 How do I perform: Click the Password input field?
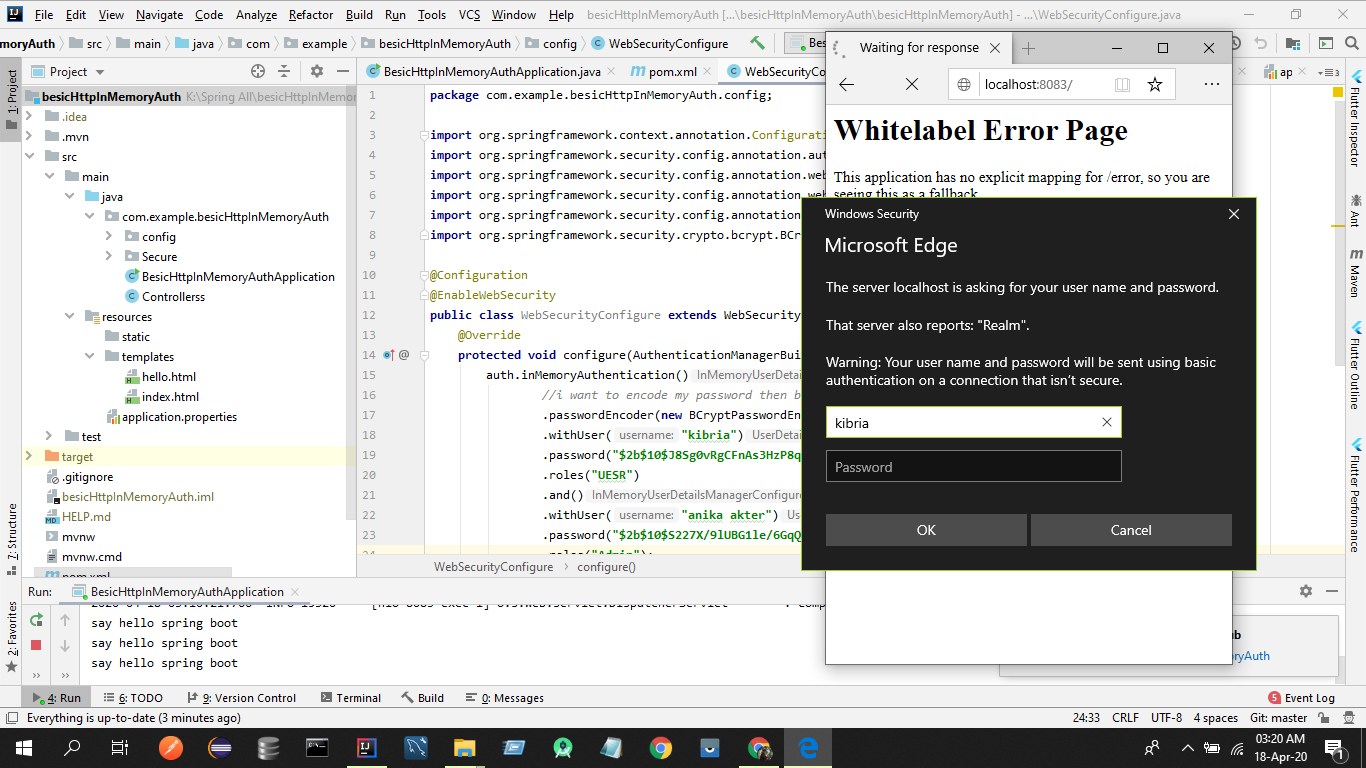coord(973,466)
